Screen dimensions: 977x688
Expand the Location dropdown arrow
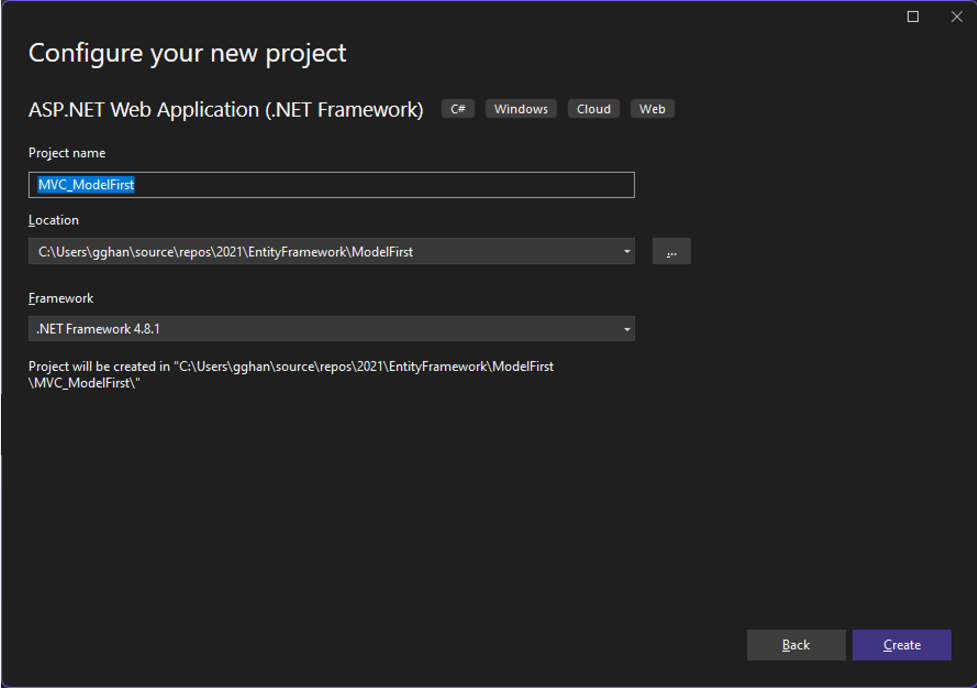(627, 251)
